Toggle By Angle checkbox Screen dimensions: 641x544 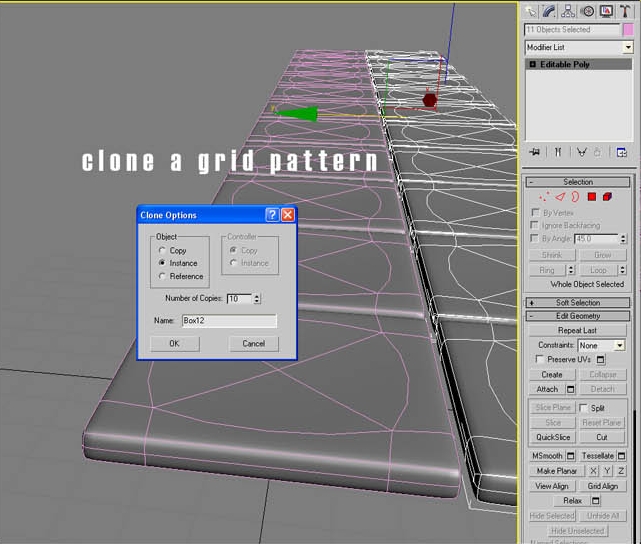pyautogui.click(x=534, y=238)
